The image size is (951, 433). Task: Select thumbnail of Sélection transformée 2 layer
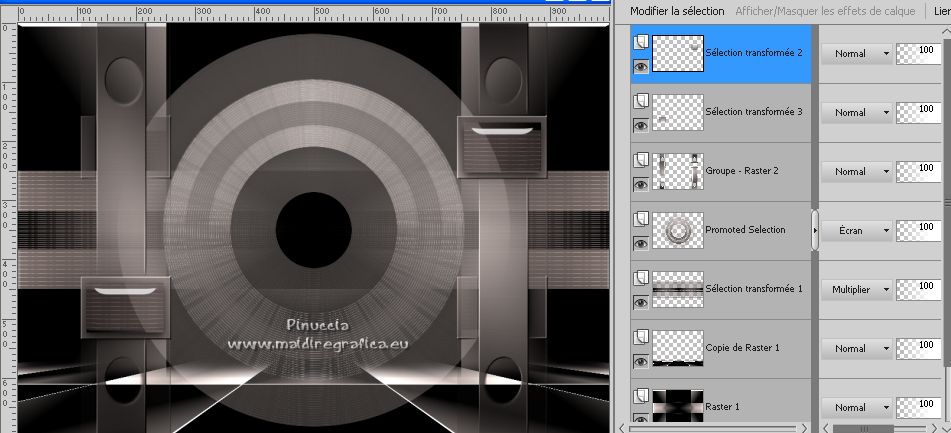click(677, 53)
